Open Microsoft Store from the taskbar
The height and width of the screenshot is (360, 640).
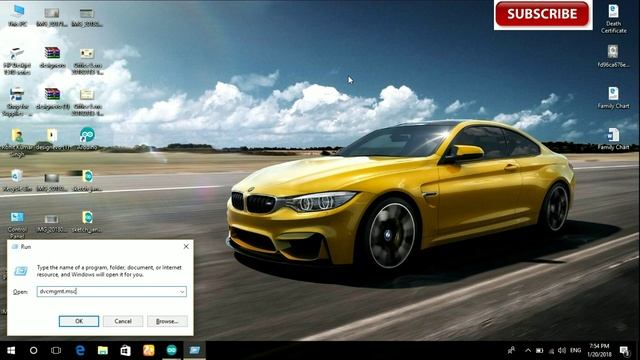pyautogui.click(x=125, y=350)
